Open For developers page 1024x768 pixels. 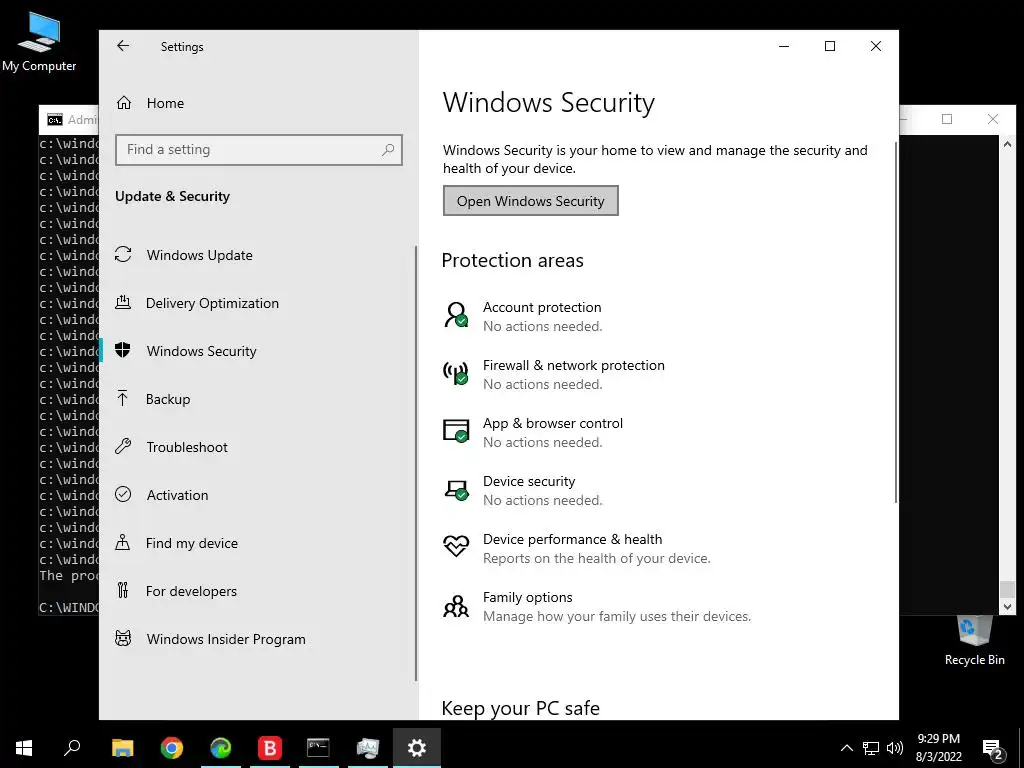[259, 591]
